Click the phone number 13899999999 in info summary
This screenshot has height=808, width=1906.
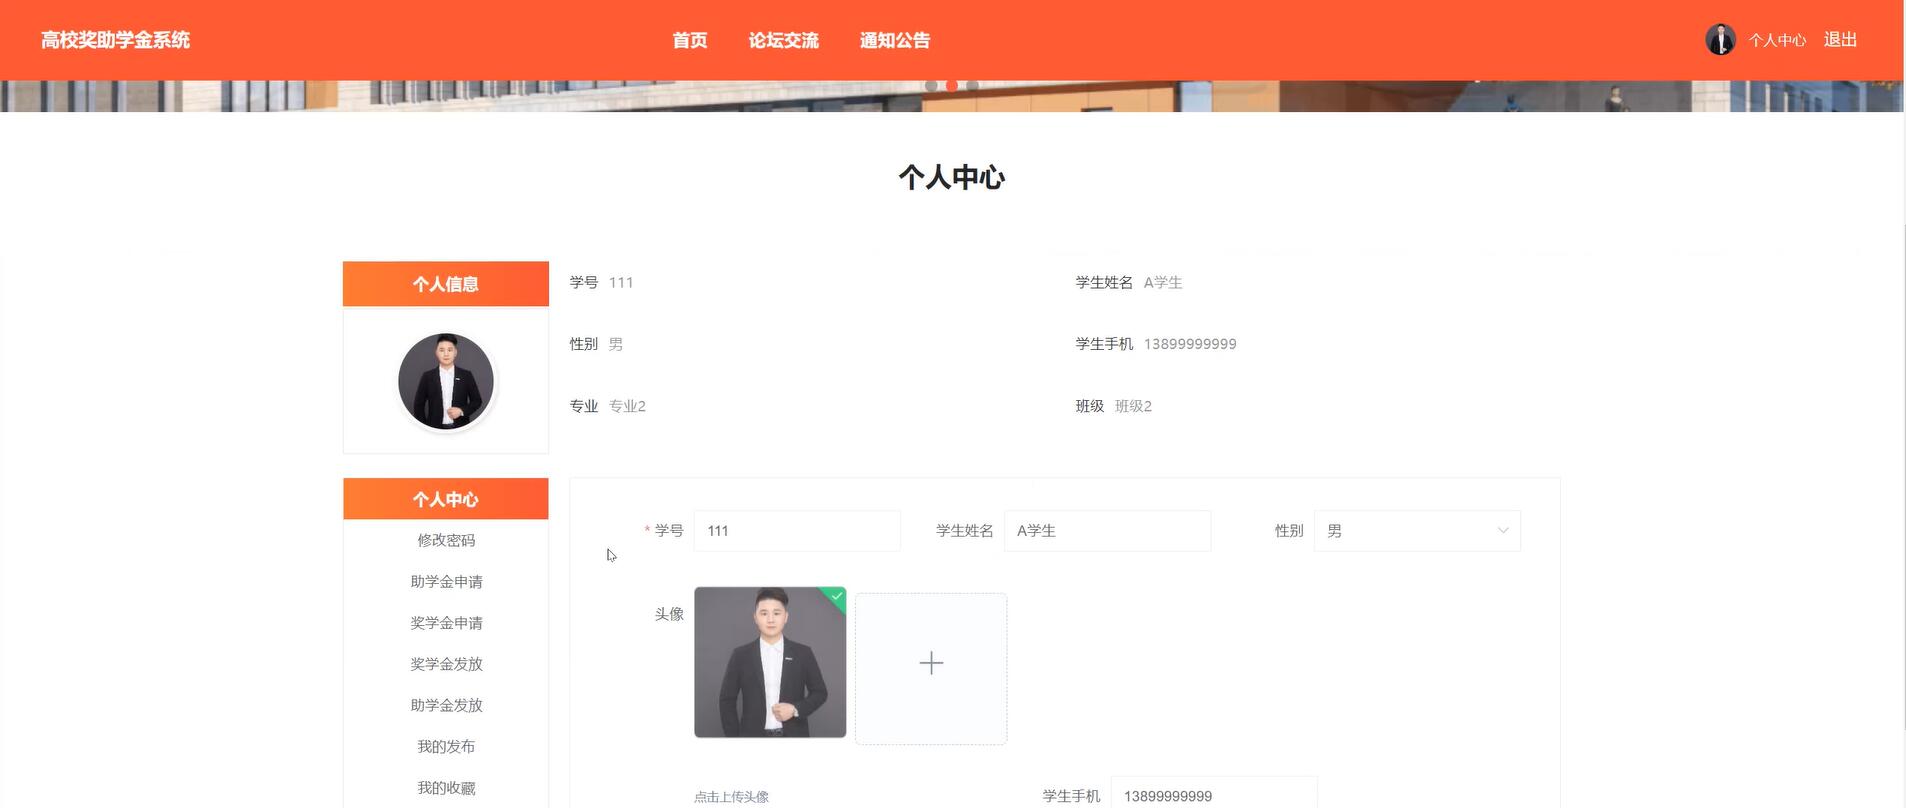click(1190, 344)
